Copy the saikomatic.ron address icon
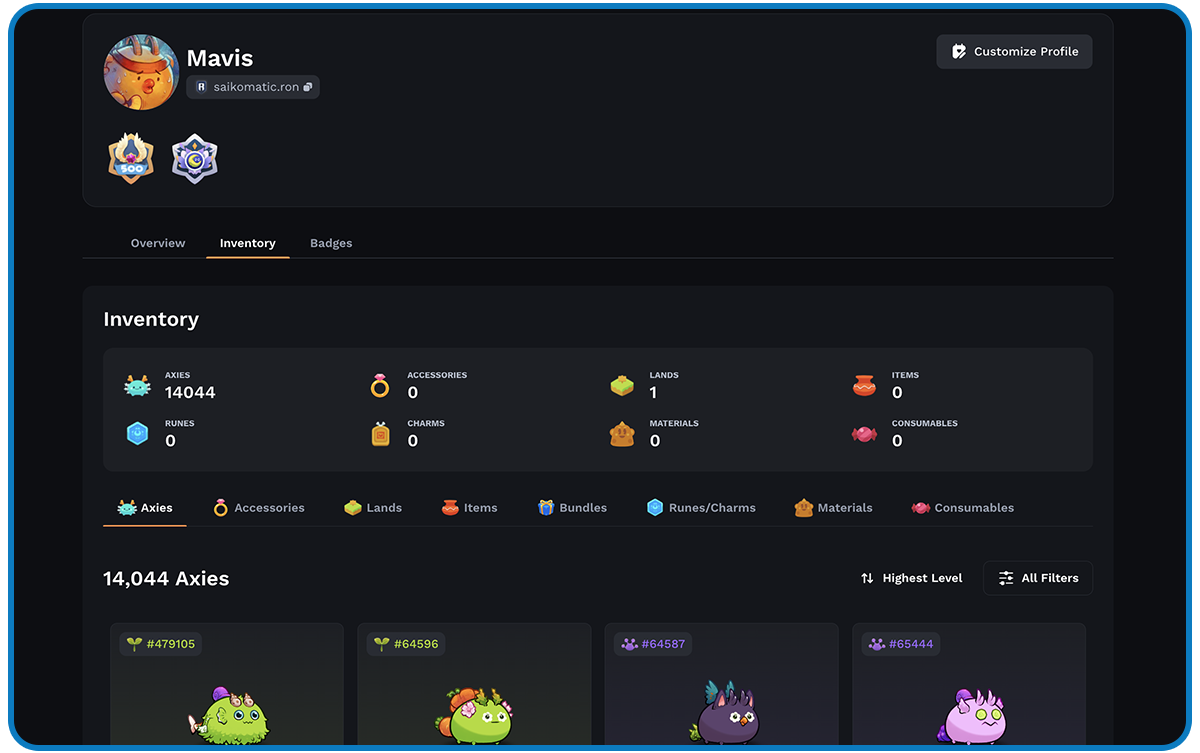Viewport: 1200px width, 753px height. [308, 87]
